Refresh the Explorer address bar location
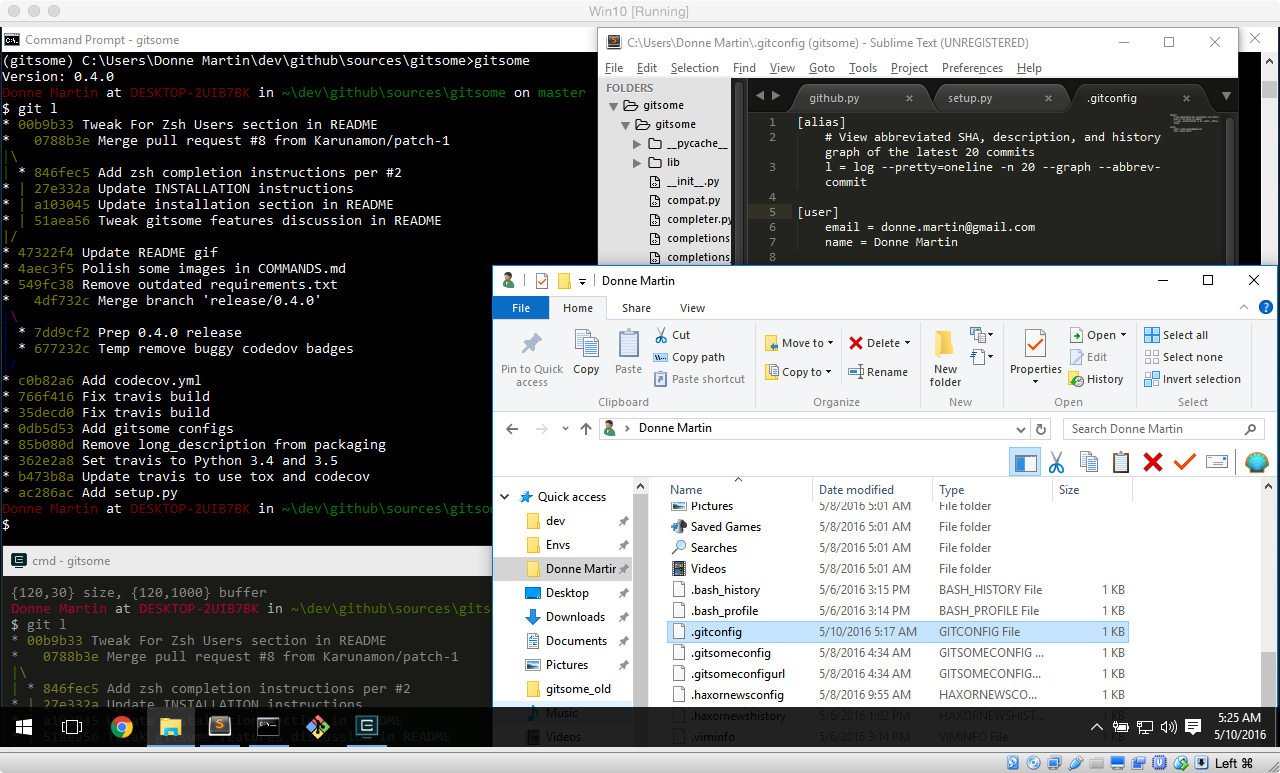The height and width of the screenshot is (773, 1280). pyautogui.click(x=1041, y=429)
